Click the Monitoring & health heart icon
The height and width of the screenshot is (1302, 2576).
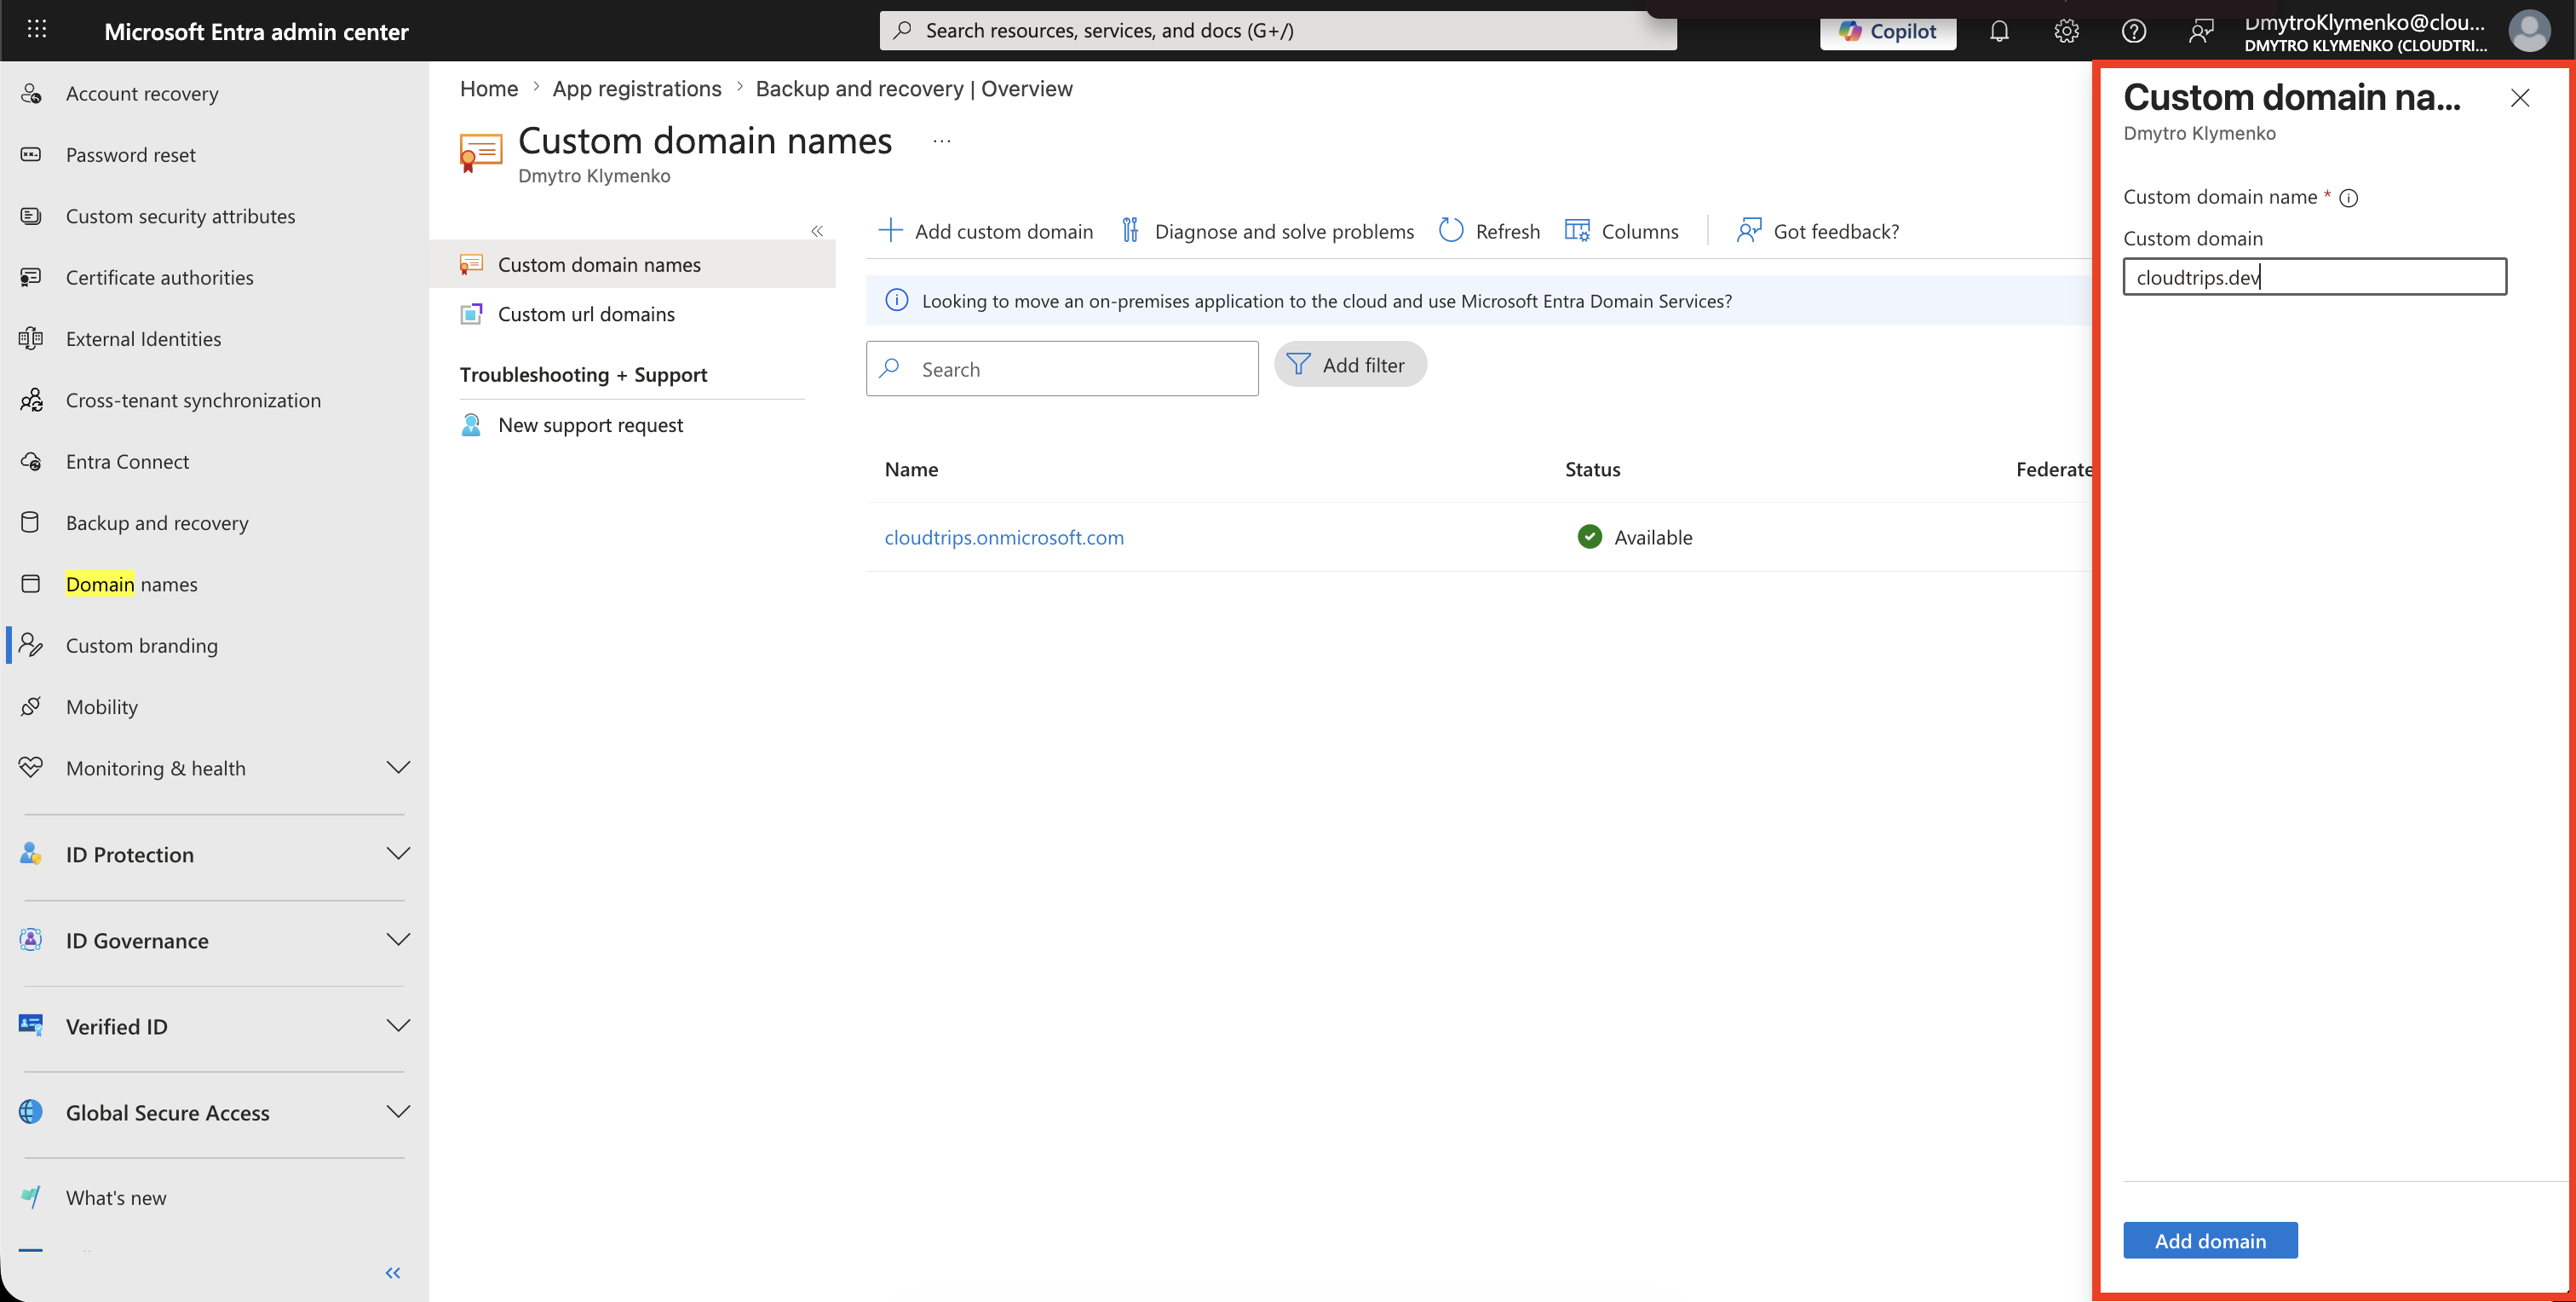(x=31, y=767)
